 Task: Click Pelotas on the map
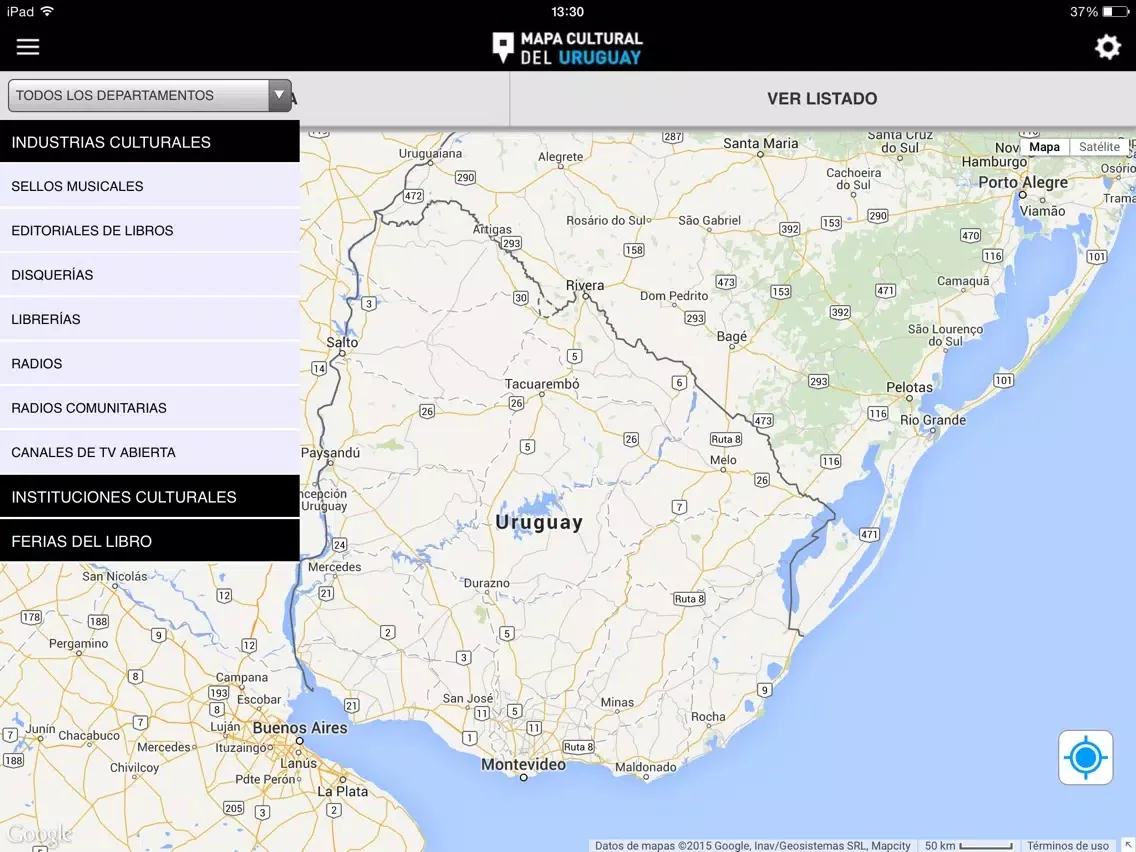(x=909, y=388)
